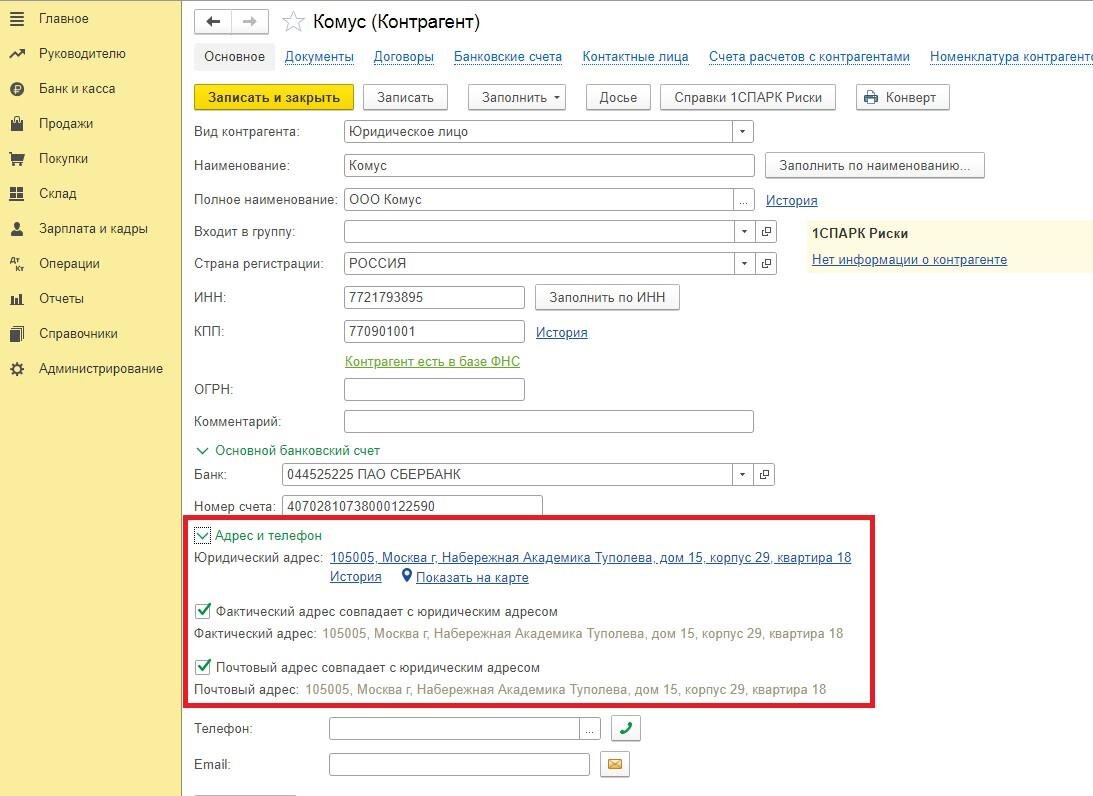
Task: Send email using the envelope icon
Action: 614,764
